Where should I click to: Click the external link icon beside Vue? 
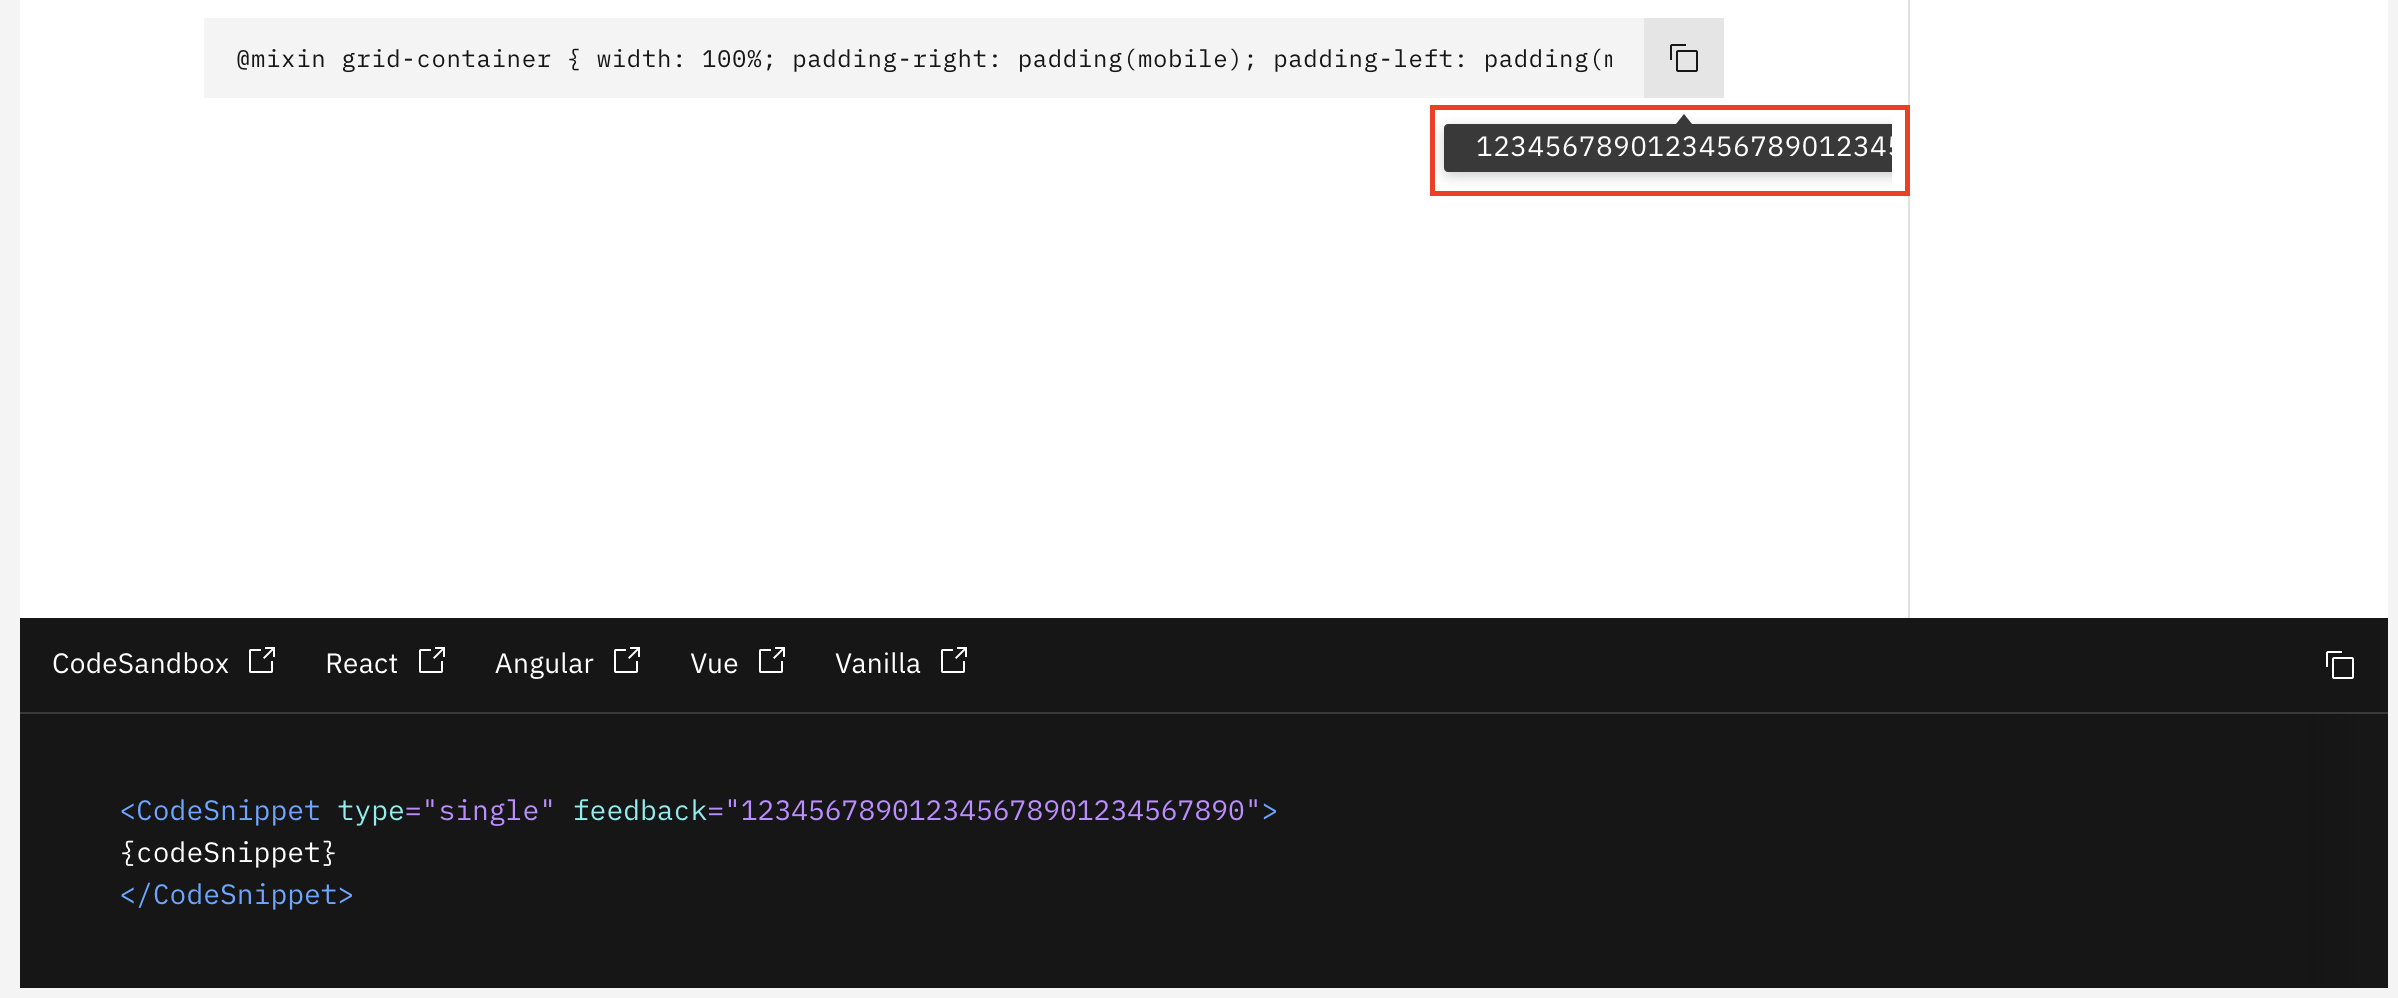tap(772, 661)
